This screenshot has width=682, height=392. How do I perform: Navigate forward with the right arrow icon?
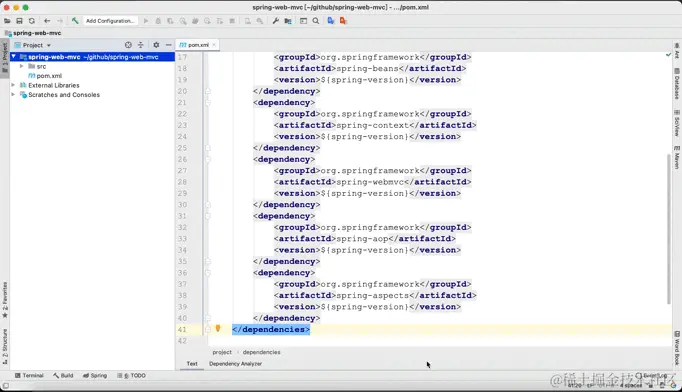tap(60, 21)
